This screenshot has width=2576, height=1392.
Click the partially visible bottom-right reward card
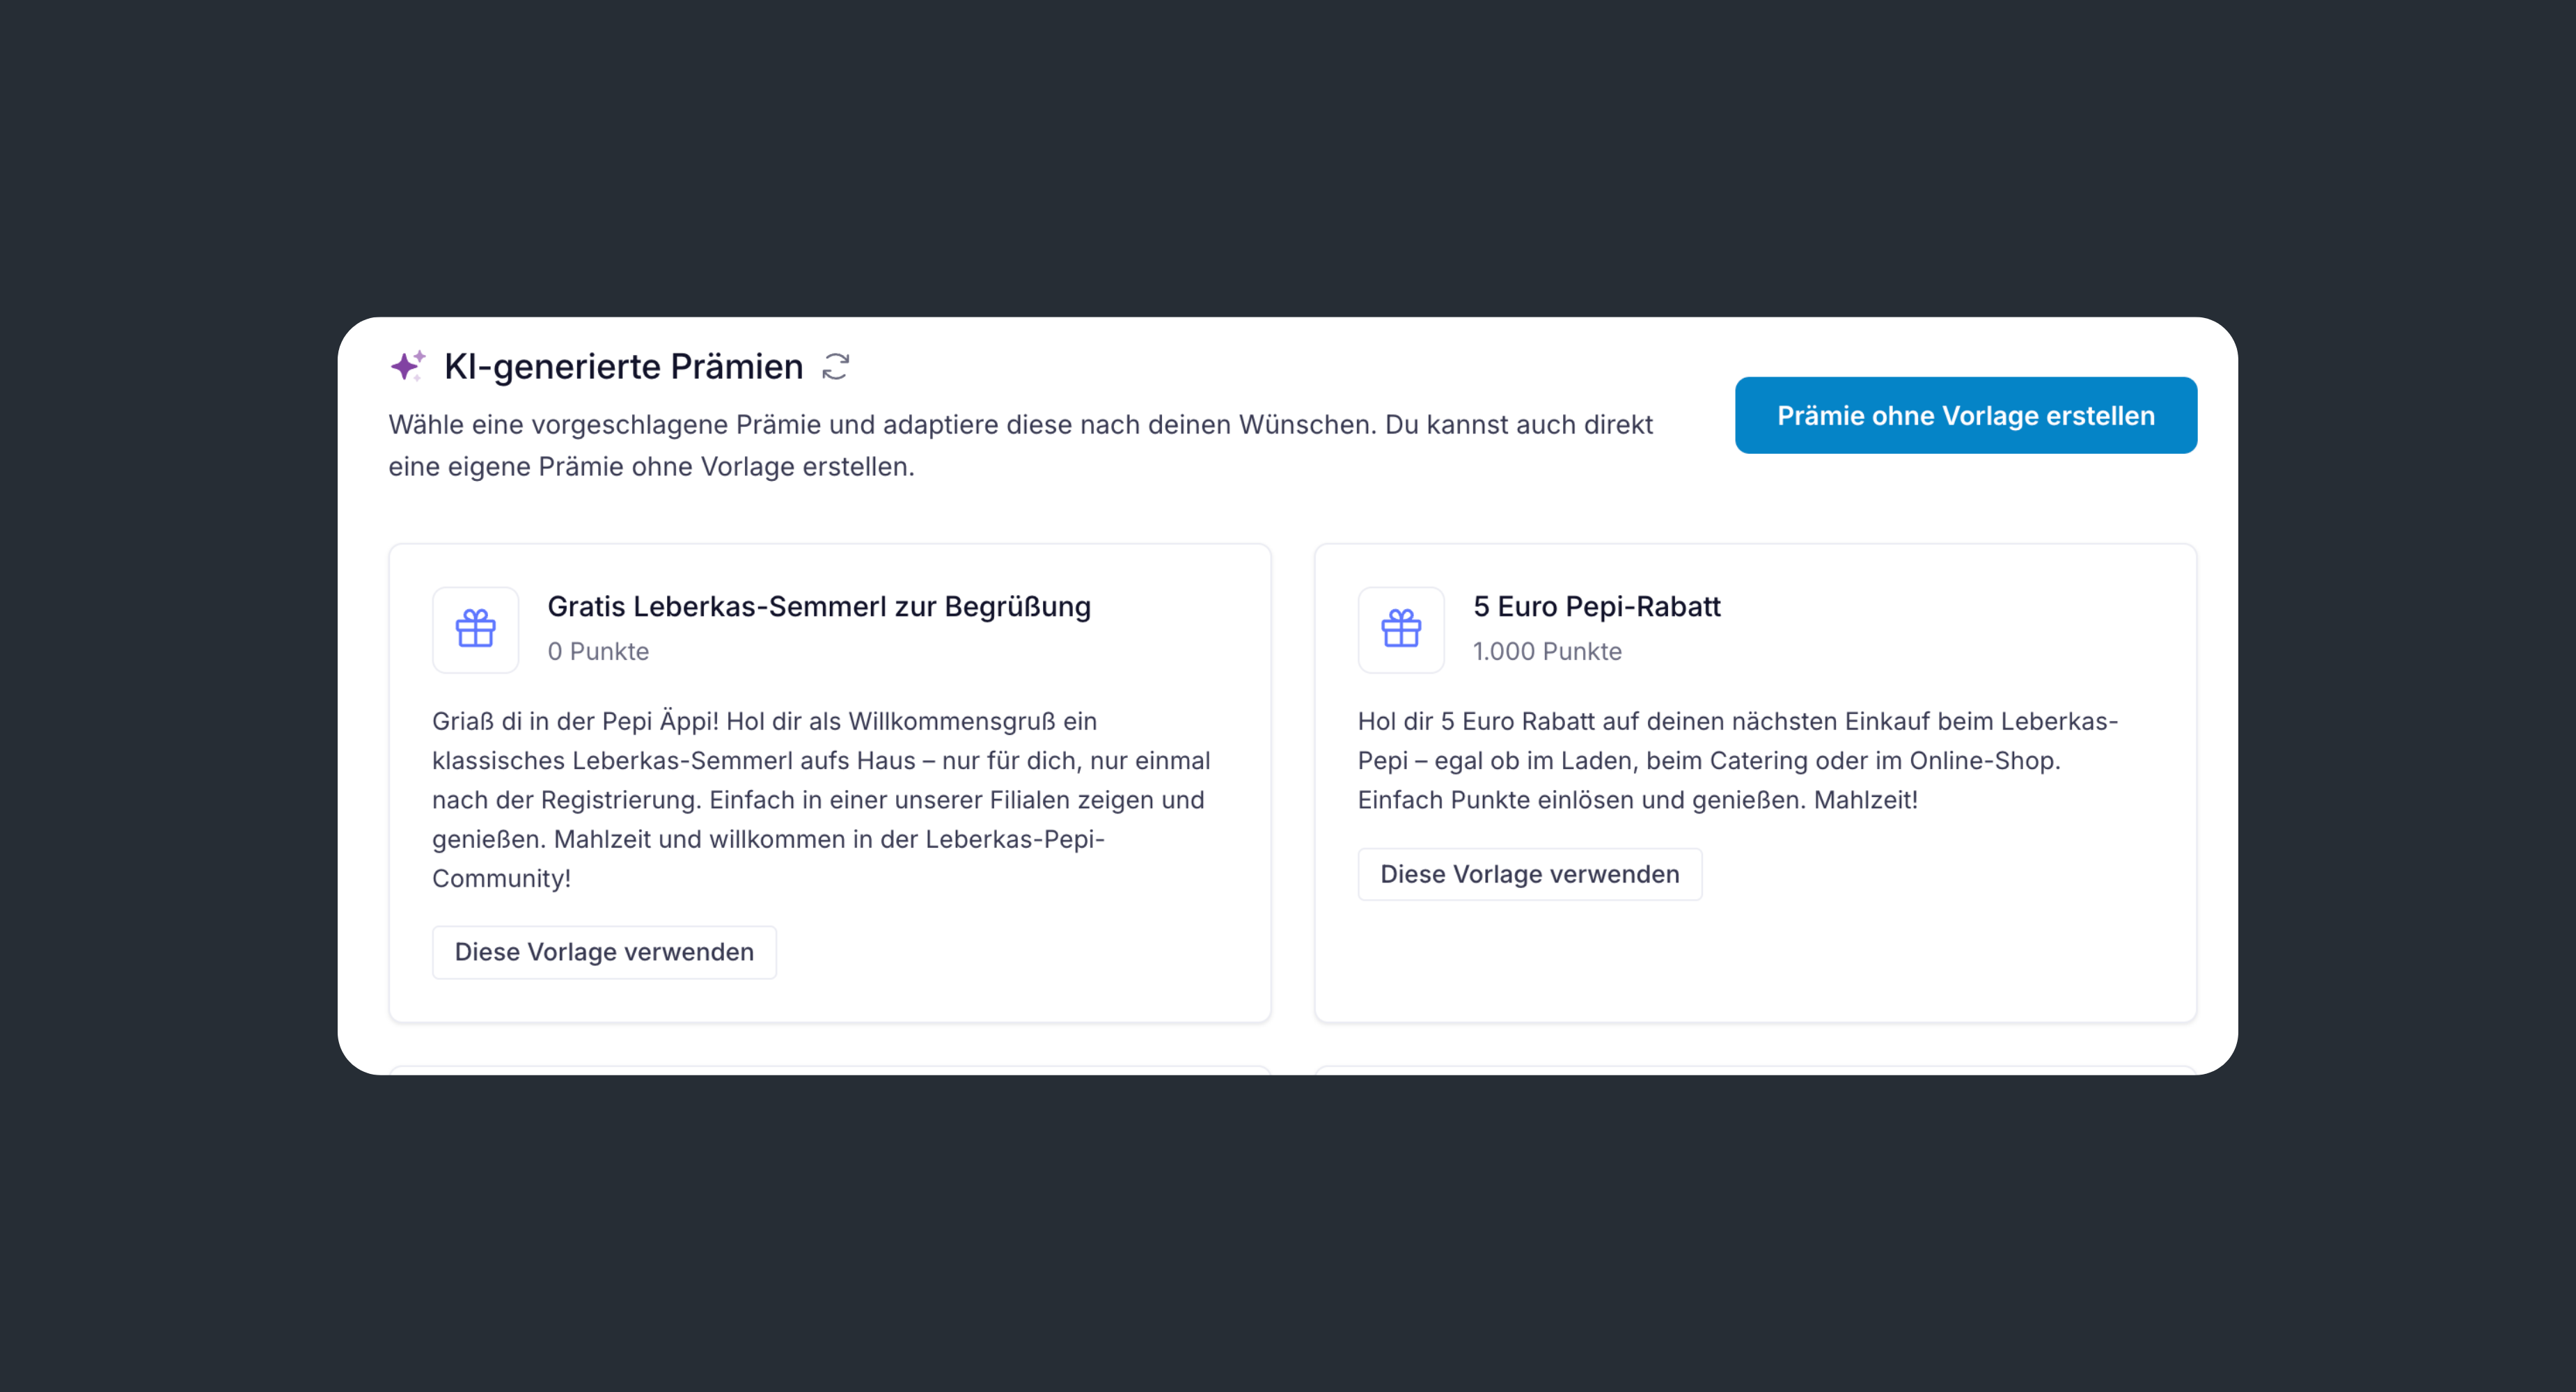click(x=1755, y=1070)
